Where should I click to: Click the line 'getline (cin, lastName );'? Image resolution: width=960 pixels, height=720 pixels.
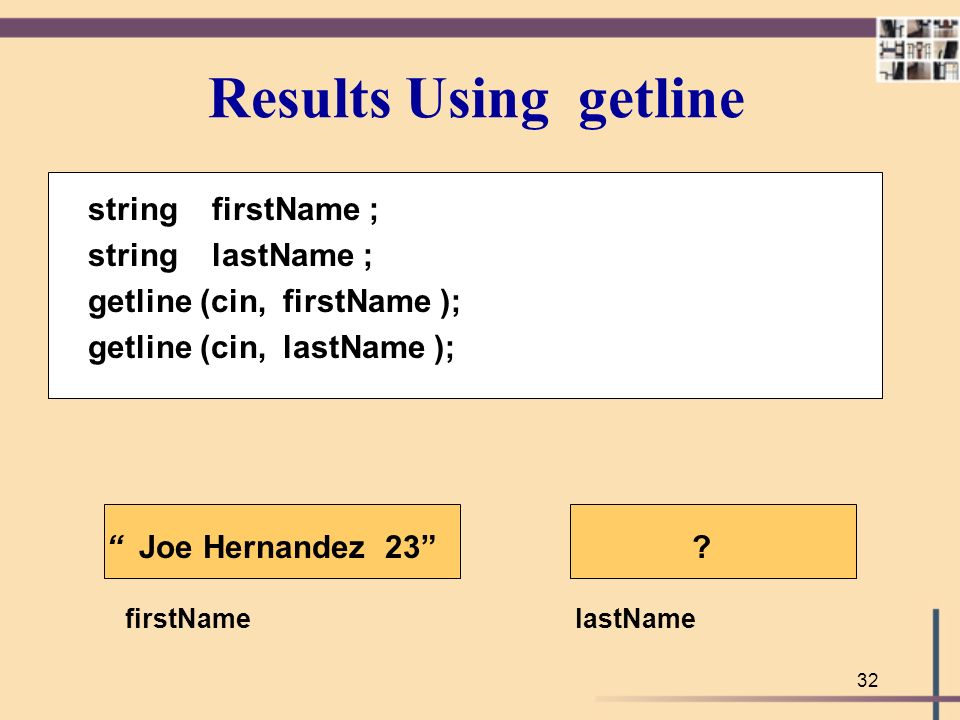click(x=271, y=349)
